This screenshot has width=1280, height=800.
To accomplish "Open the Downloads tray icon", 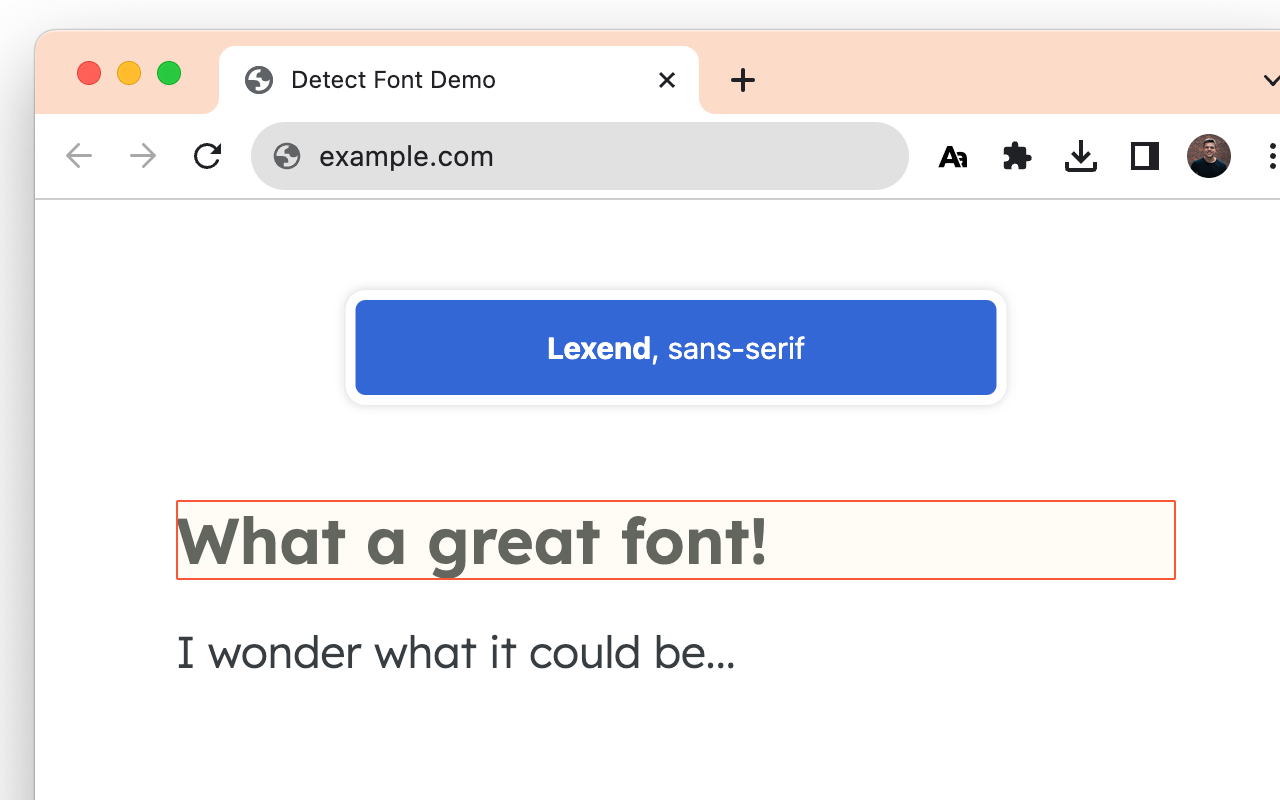I will click(1080, 156).
